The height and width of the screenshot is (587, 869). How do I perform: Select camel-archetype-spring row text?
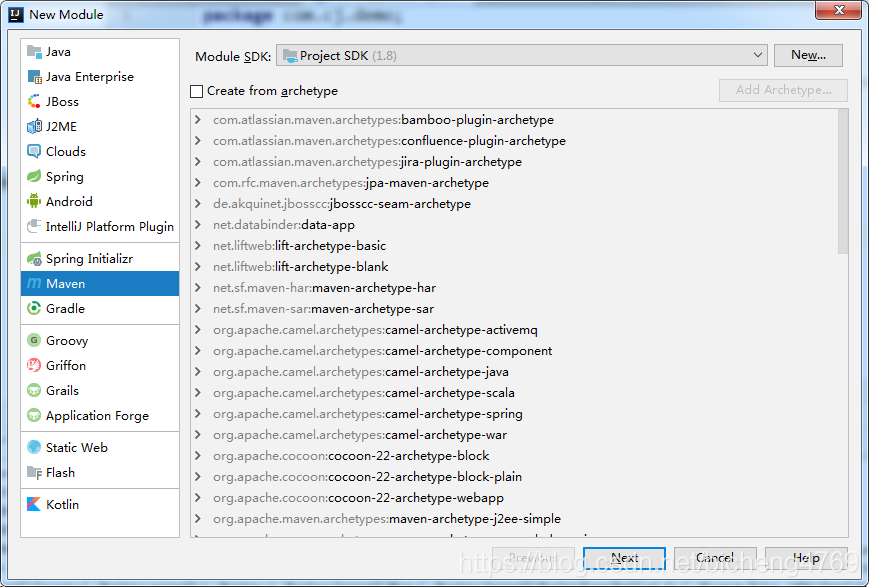(367, 414)
